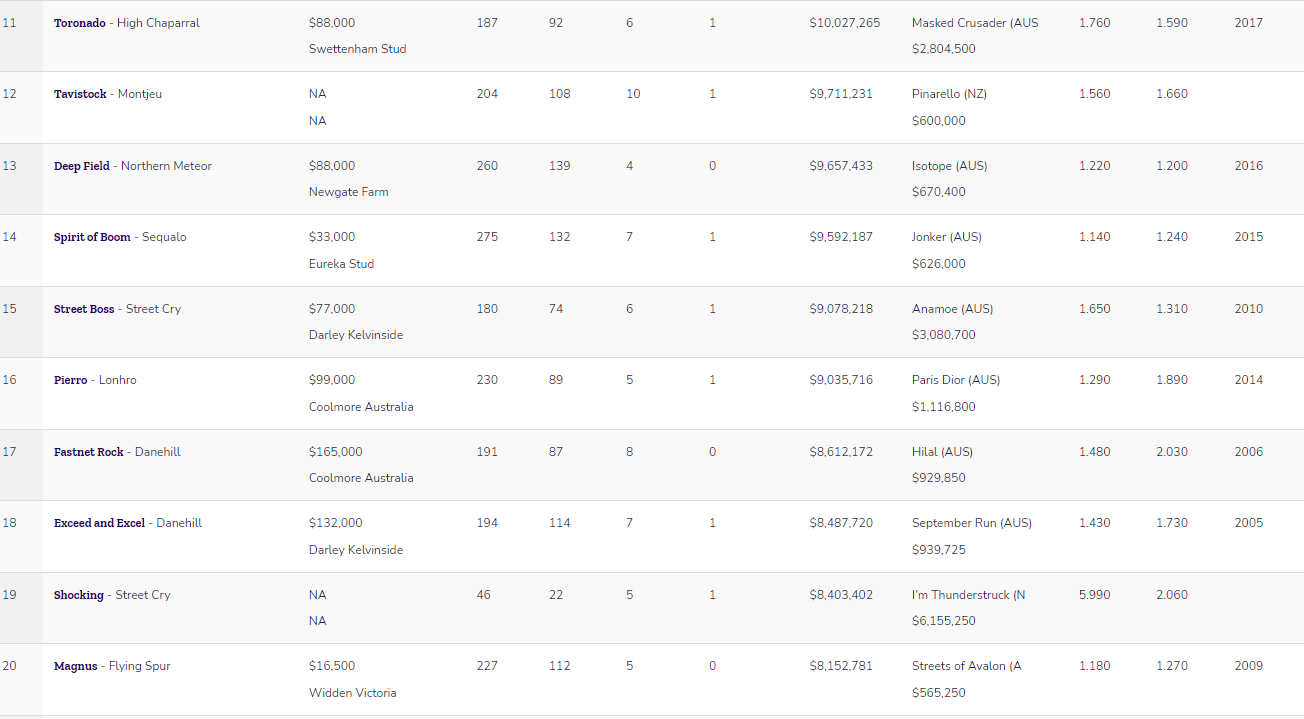Open the Street Boss sire page
The image size is (1304, 719).
pos(84,309)
